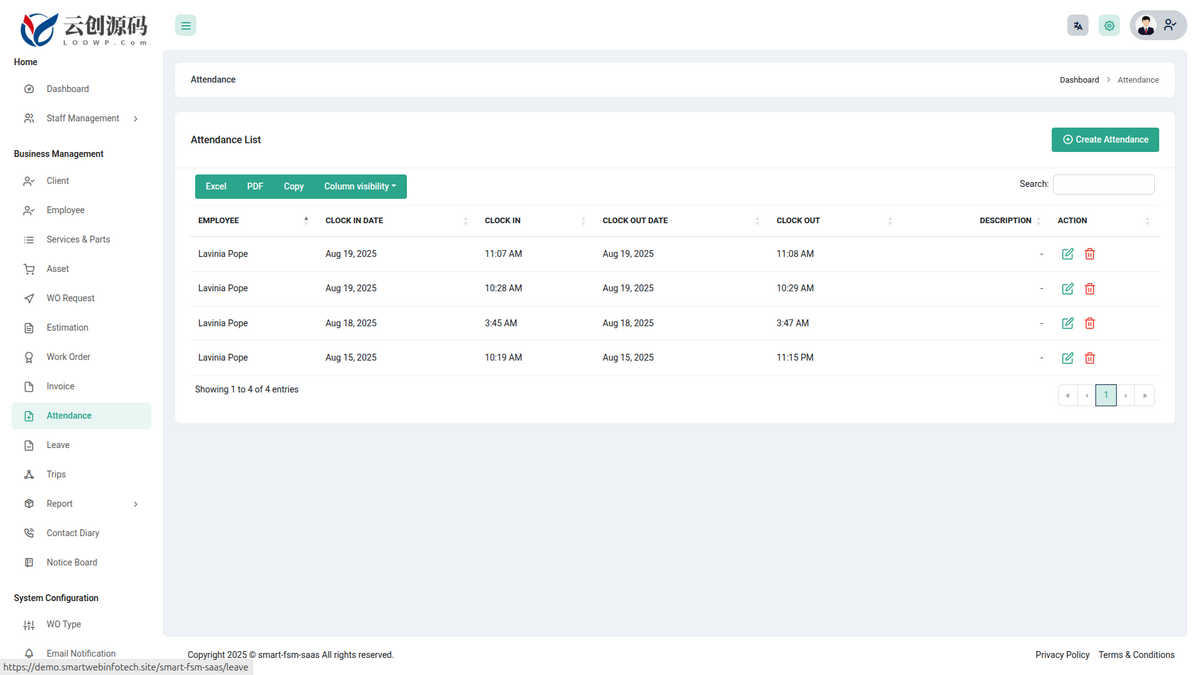Screen dimensions: 1200x675
Task: Export table to PDF
Action: tap(255, 186)
